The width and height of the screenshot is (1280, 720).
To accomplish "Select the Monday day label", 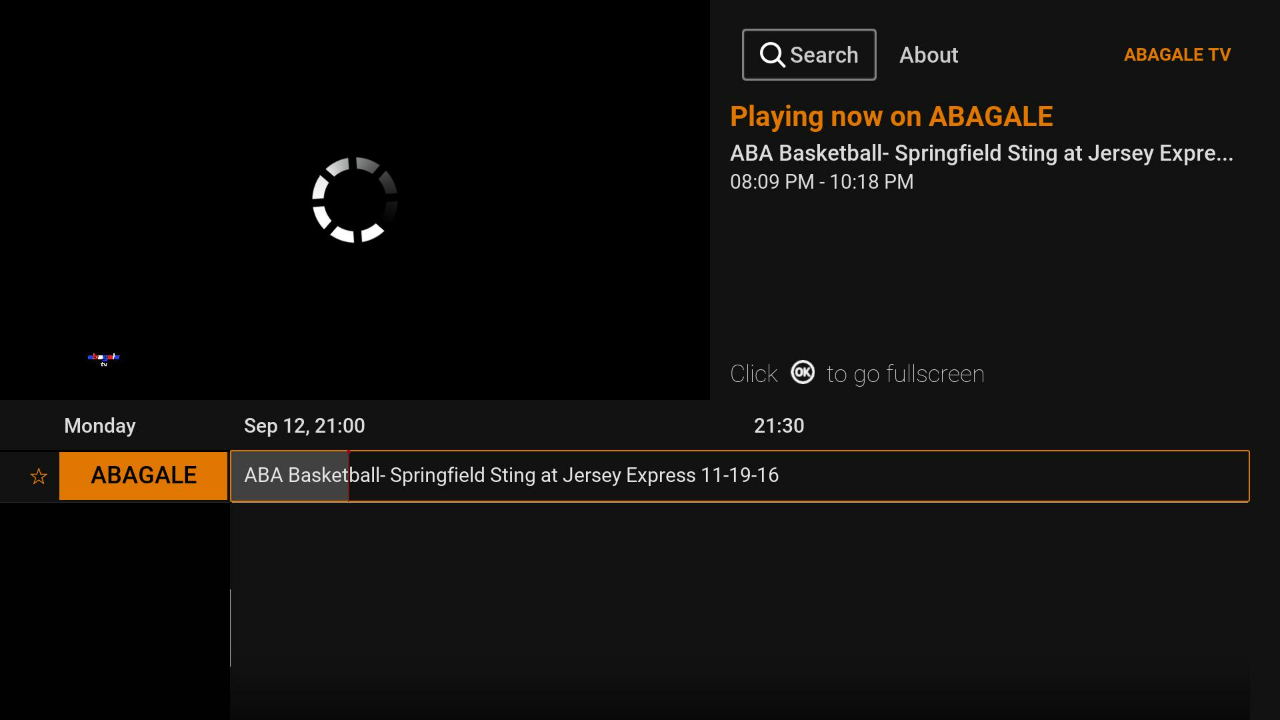I will [100, 425].
